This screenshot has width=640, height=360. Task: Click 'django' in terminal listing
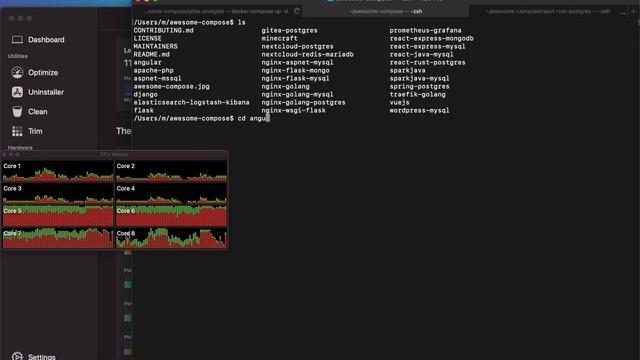(x=145, y=94)
